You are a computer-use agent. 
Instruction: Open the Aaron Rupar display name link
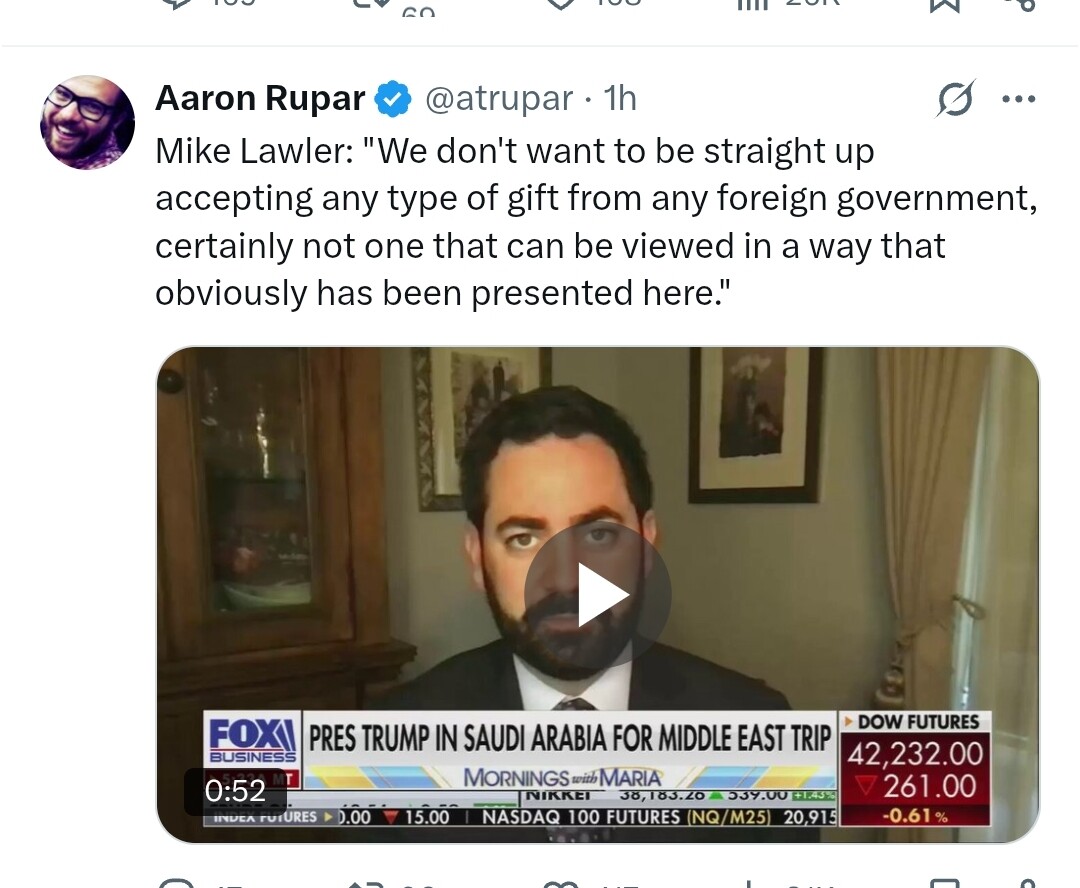coord(260,99)
